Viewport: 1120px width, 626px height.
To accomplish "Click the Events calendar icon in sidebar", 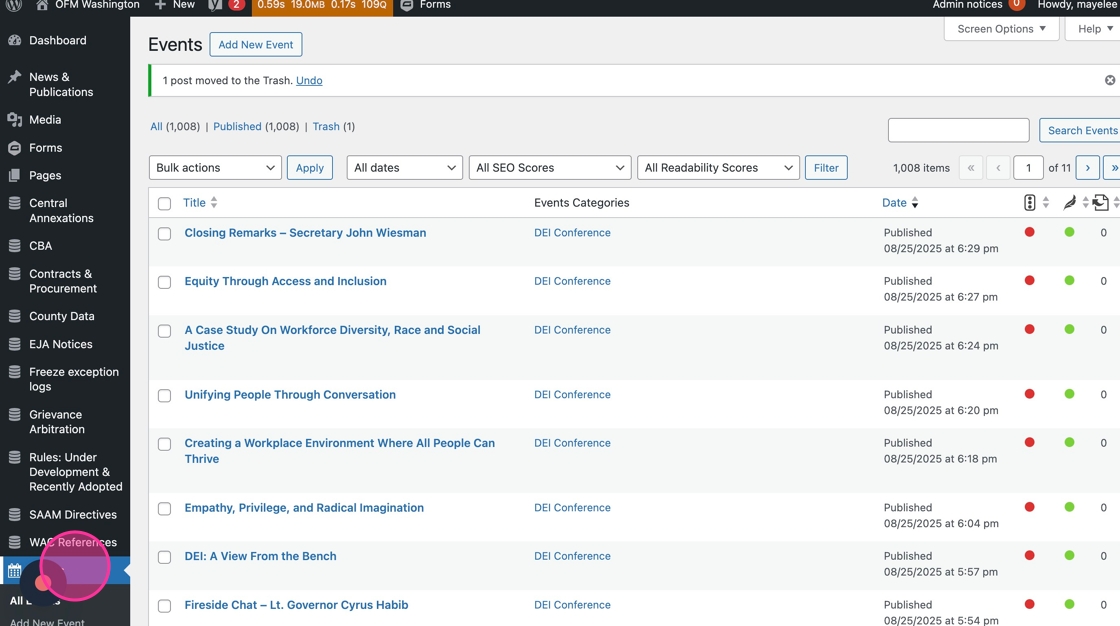I will 14,570.
